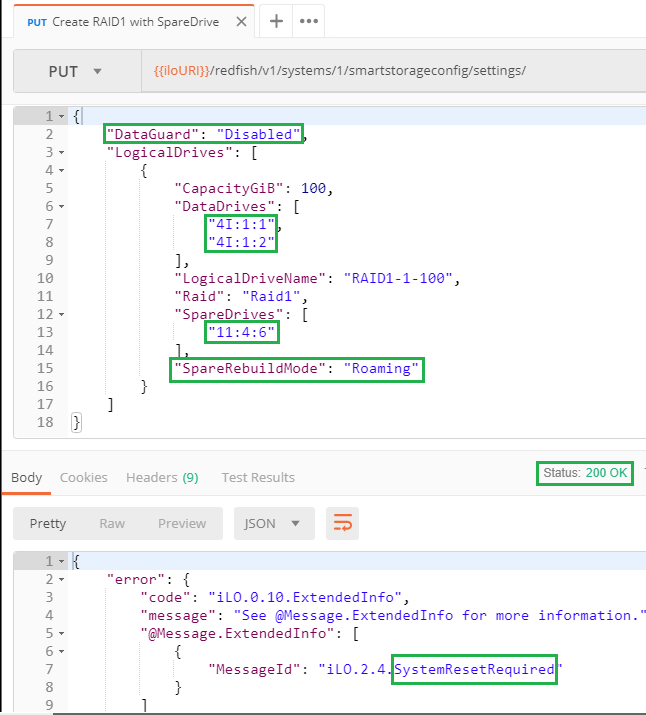Click the 100 capacity value
This screenshot has width=646, height=715.
tap(313, 188)
